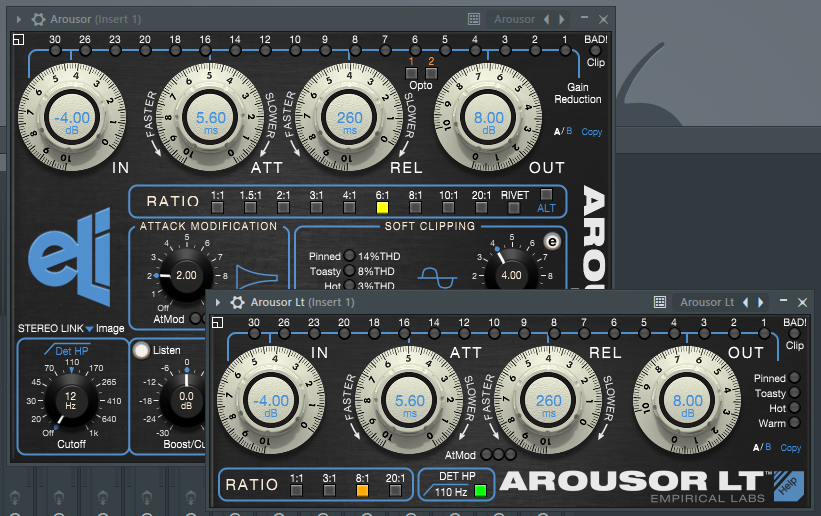821x516 pixels.
Task: Click the Arousor Lt IN knob
Action: point(271,401)
